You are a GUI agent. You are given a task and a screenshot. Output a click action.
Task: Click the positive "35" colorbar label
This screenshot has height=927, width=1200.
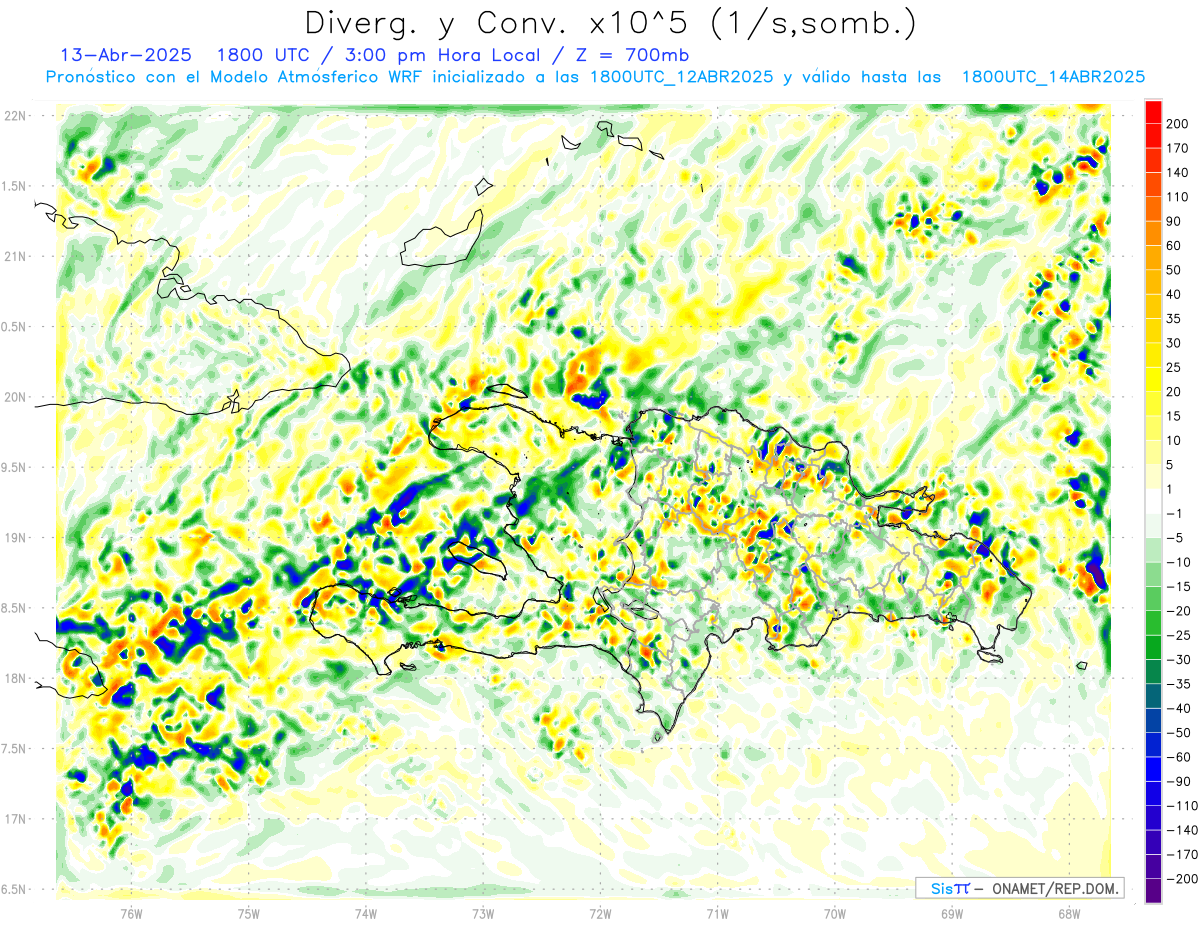coord(1174,319)
